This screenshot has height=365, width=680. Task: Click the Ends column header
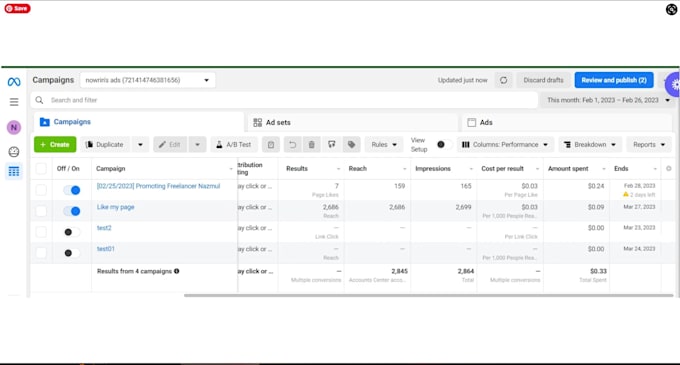[635, 169]
